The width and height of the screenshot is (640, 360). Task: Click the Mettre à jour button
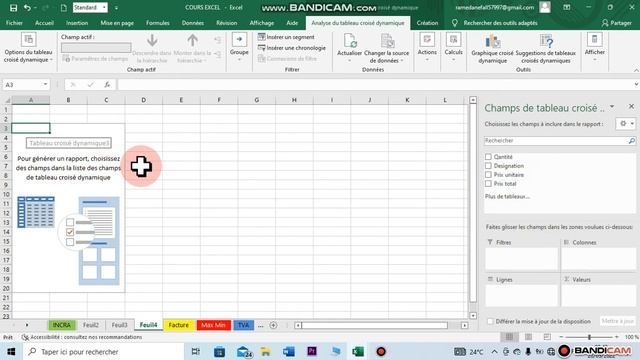coord(618,321)
